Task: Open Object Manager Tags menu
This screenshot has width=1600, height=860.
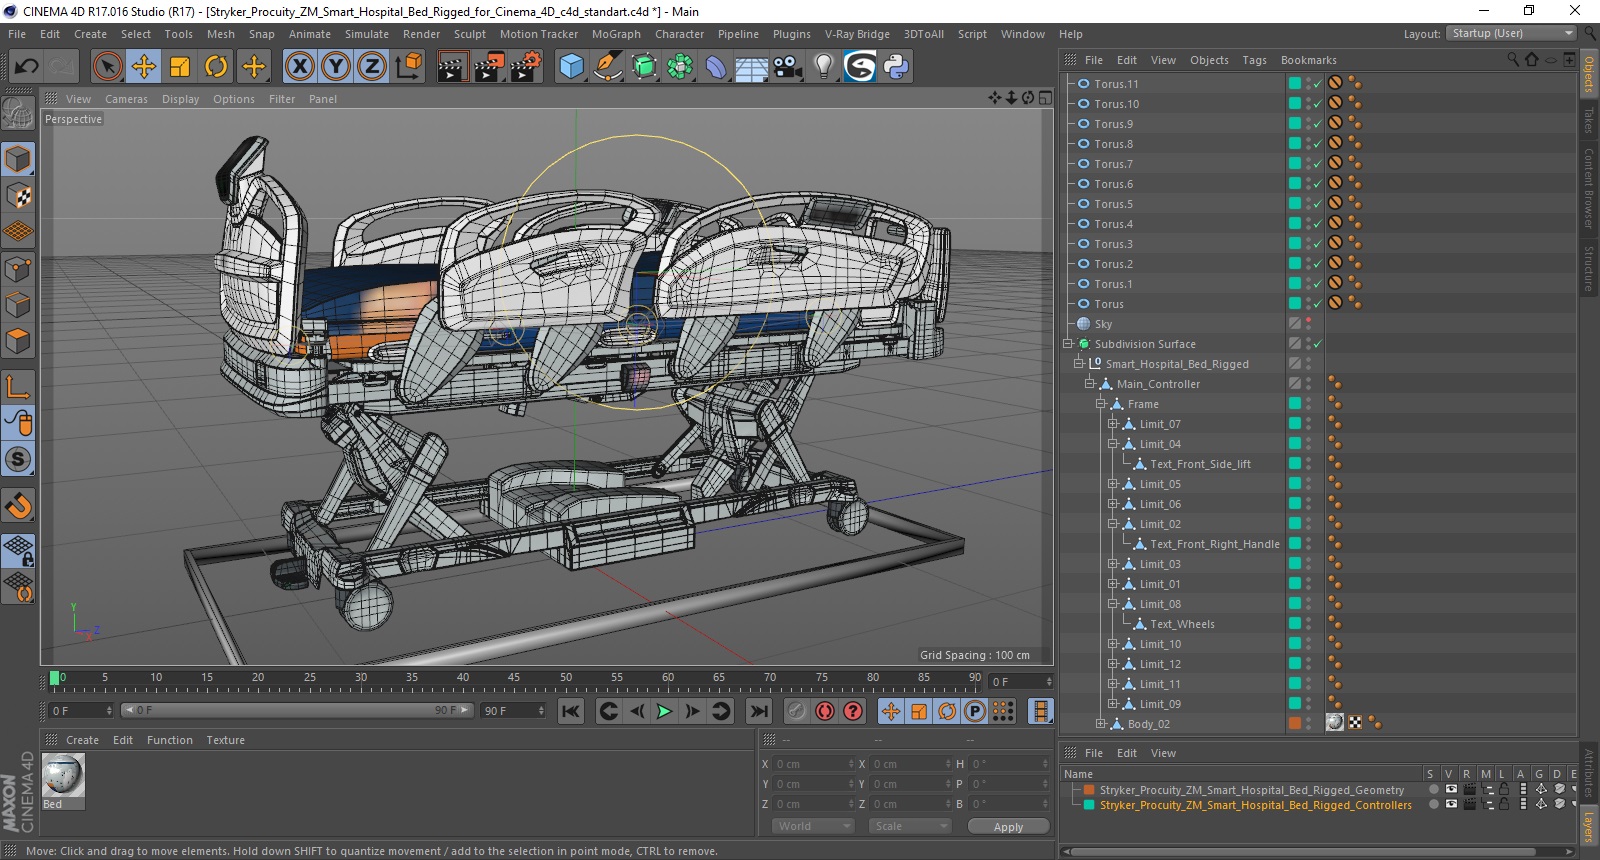Action: click(x=1254, y=60)
